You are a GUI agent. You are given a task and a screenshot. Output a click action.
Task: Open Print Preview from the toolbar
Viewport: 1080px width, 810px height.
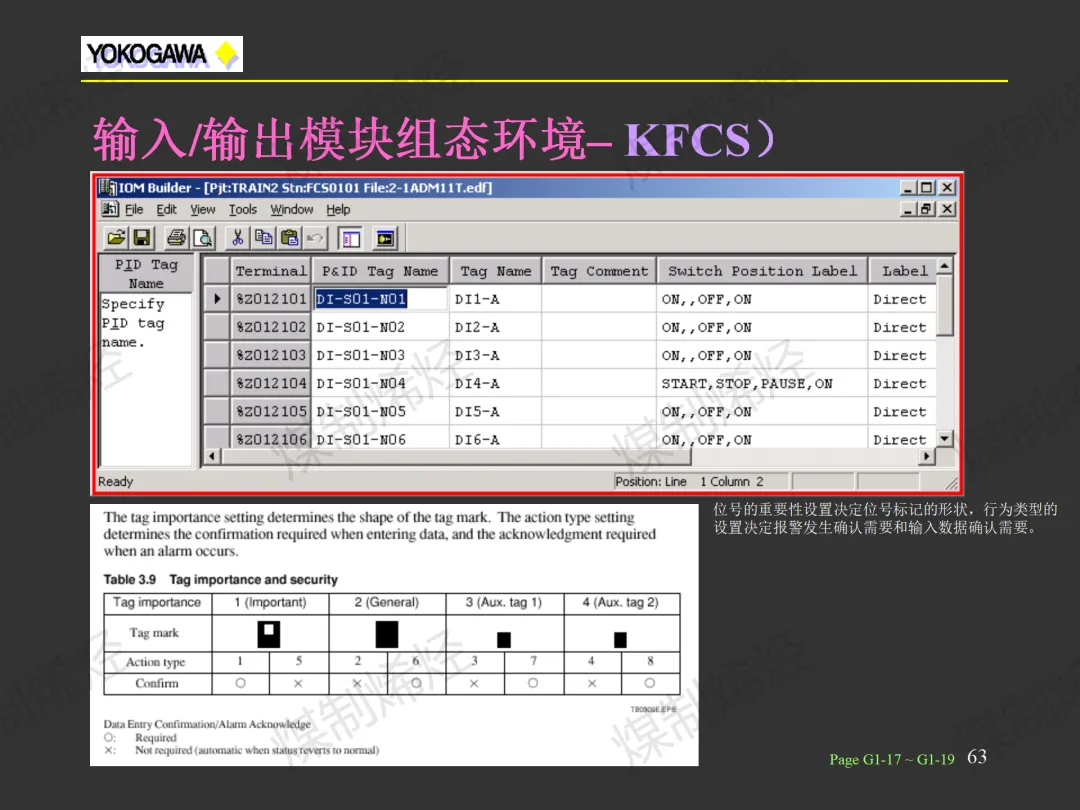(203, 238)
